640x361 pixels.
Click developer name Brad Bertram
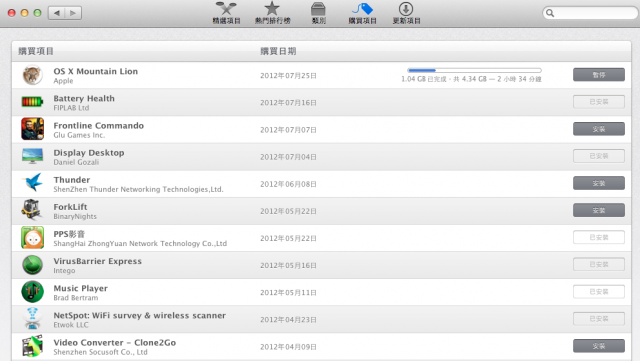[76, 298]
